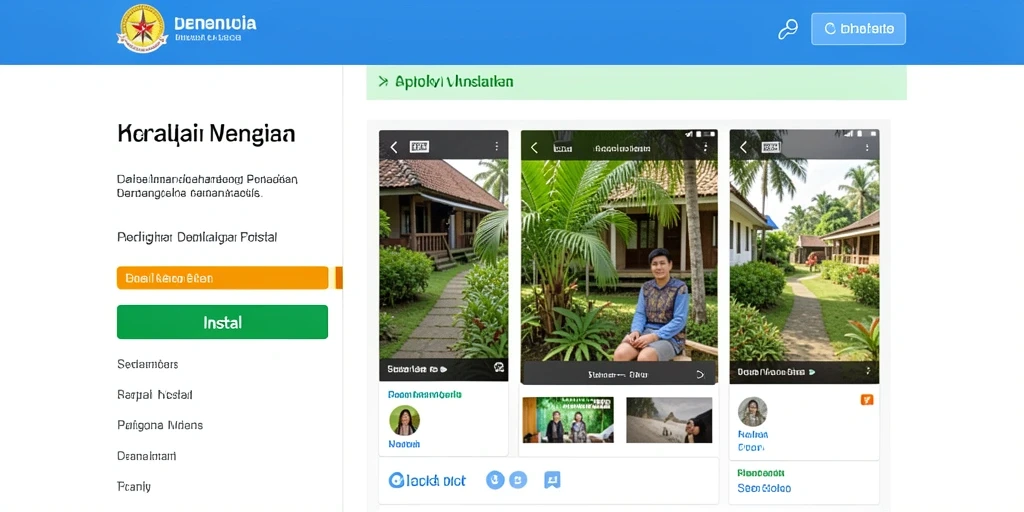Open the middle phone screenshot's three-dot menu
Screen dimensions: 1024x512
click(705, 148)
